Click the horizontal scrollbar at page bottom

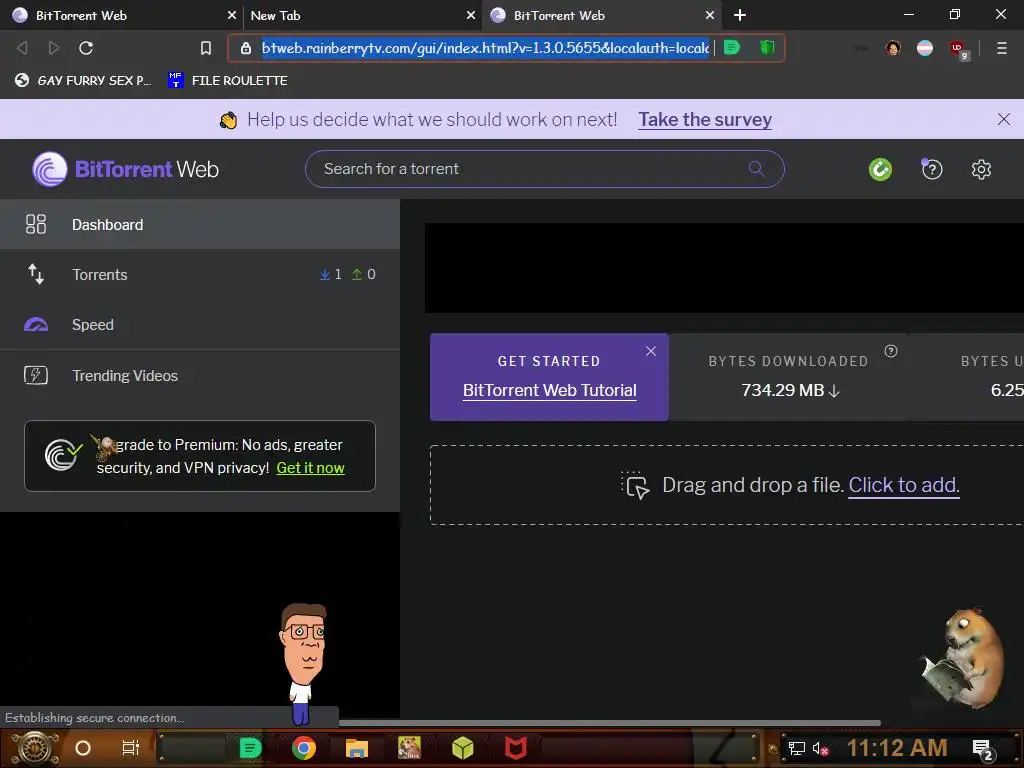coord(610,723)
